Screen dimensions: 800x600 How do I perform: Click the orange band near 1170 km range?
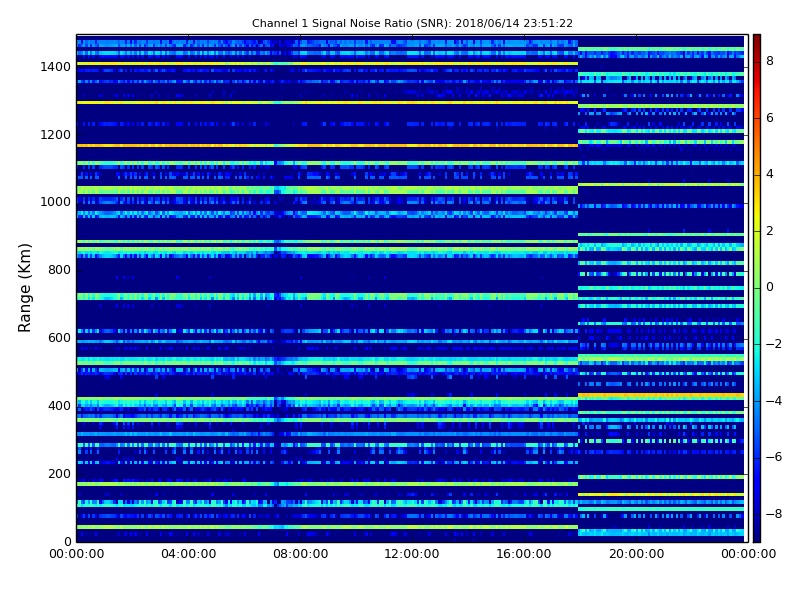tap(327, 145)
